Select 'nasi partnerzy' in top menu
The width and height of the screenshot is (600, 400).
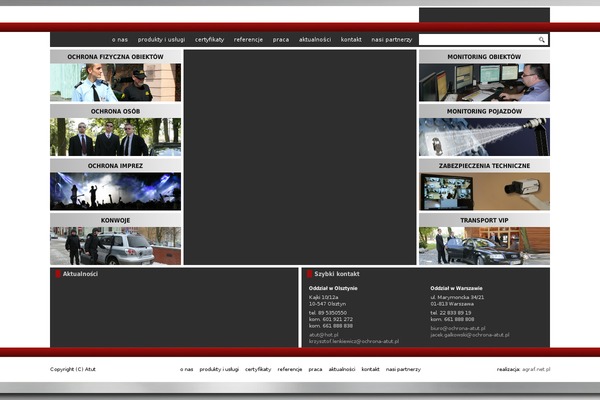(x=391, y=39)
